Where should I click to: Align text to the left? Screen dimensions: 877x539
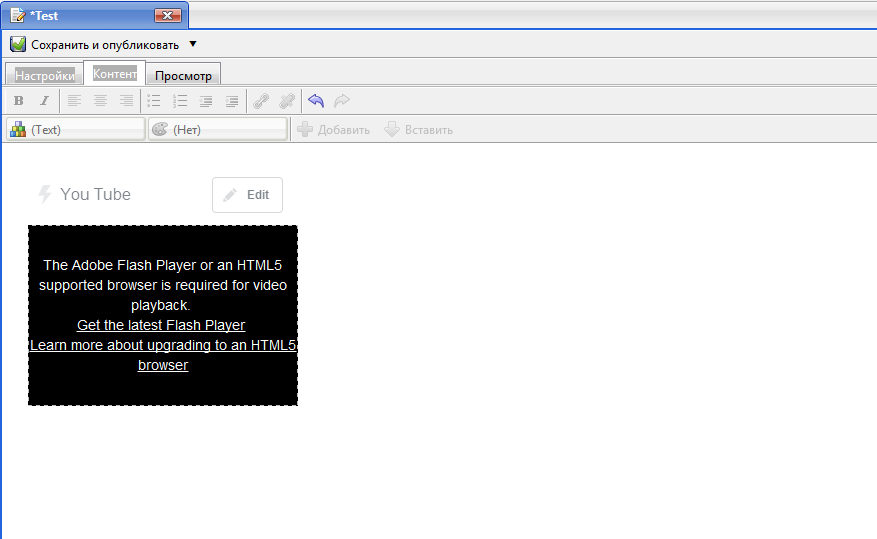(x=74, y=101)
